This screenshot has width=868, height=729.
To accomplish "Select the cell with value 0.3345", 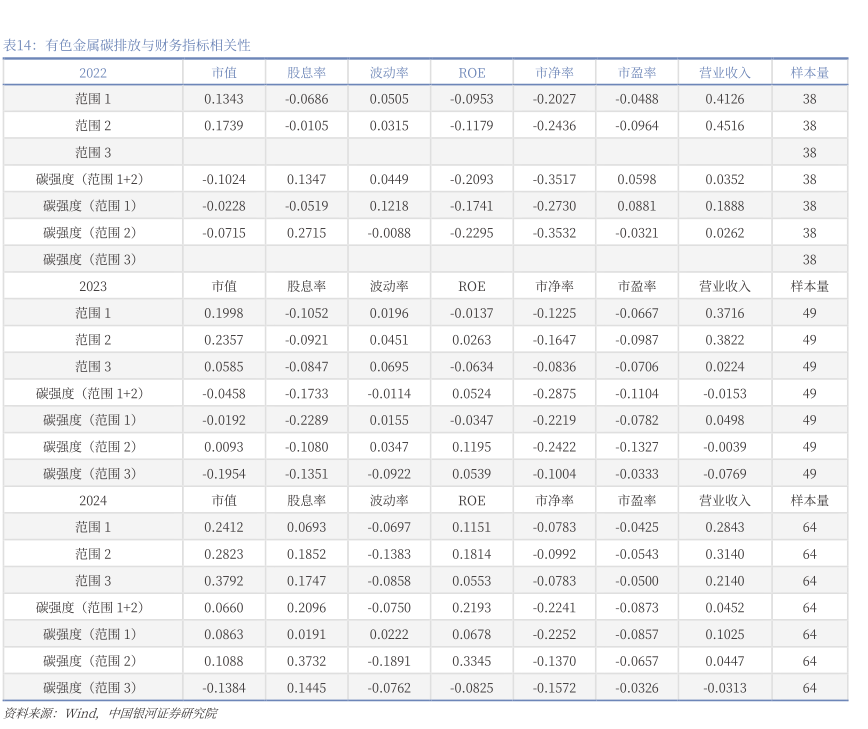I will click(x=472, y=661).
